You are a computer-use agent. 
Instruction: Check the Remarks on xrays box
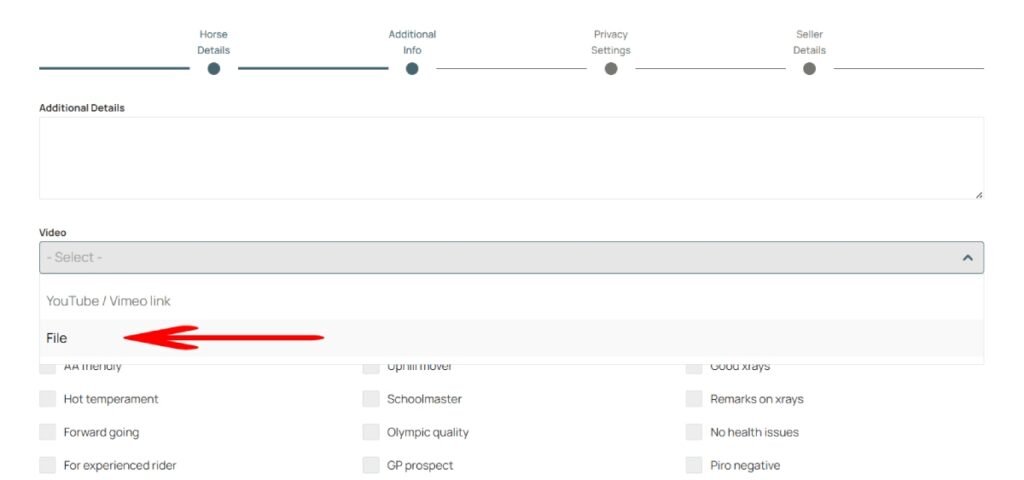pos(694,399)
